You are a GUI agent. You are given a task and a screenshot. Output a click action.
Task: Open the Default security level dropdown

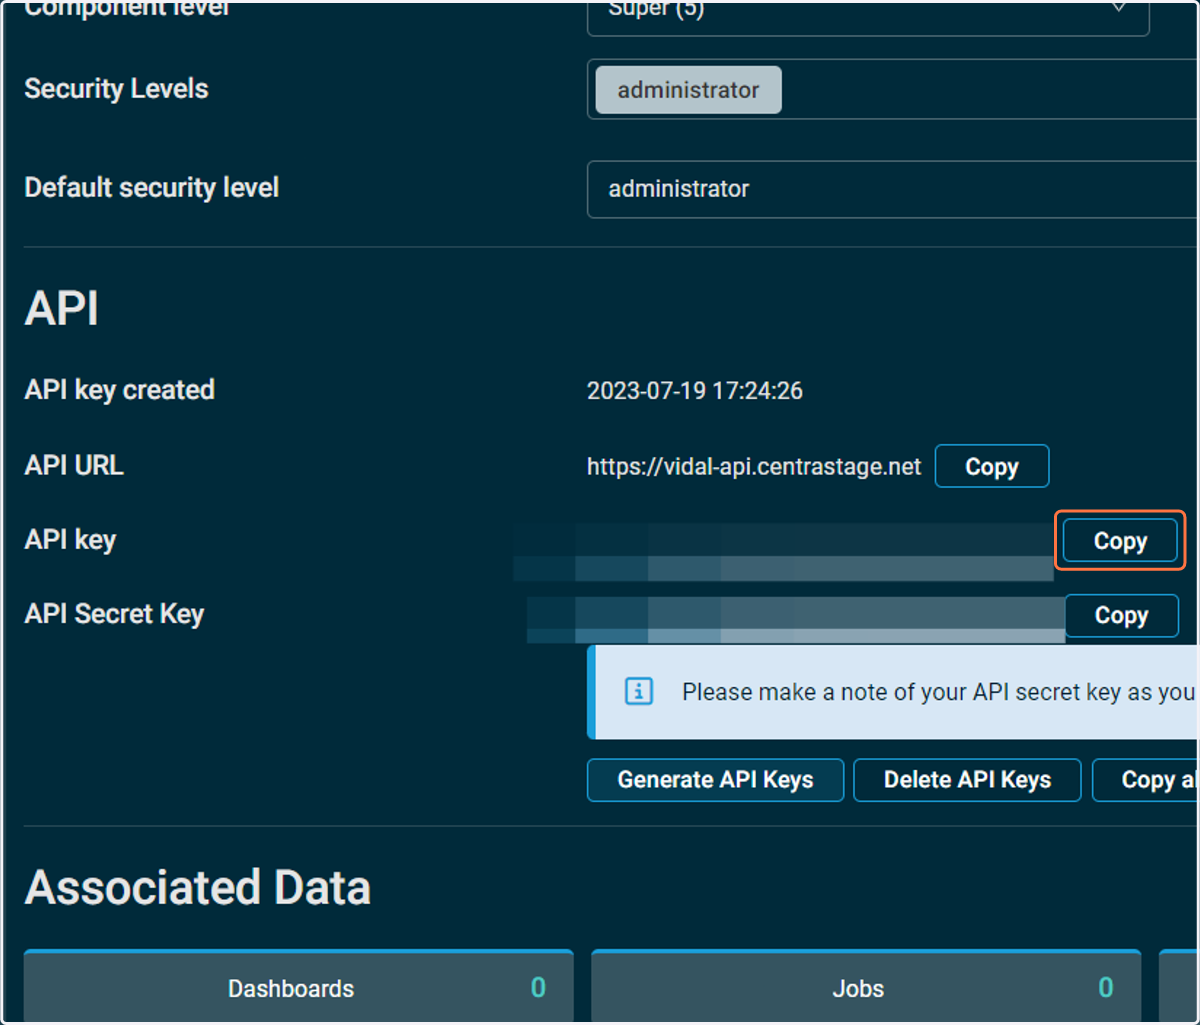(893, 189)
